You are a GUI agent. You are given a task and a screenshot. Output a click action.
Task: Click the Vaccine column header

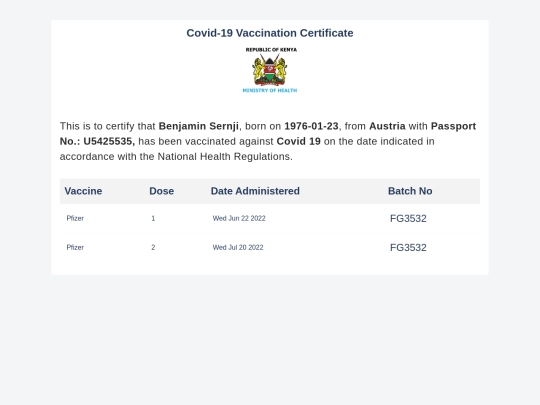pos(83,191)
